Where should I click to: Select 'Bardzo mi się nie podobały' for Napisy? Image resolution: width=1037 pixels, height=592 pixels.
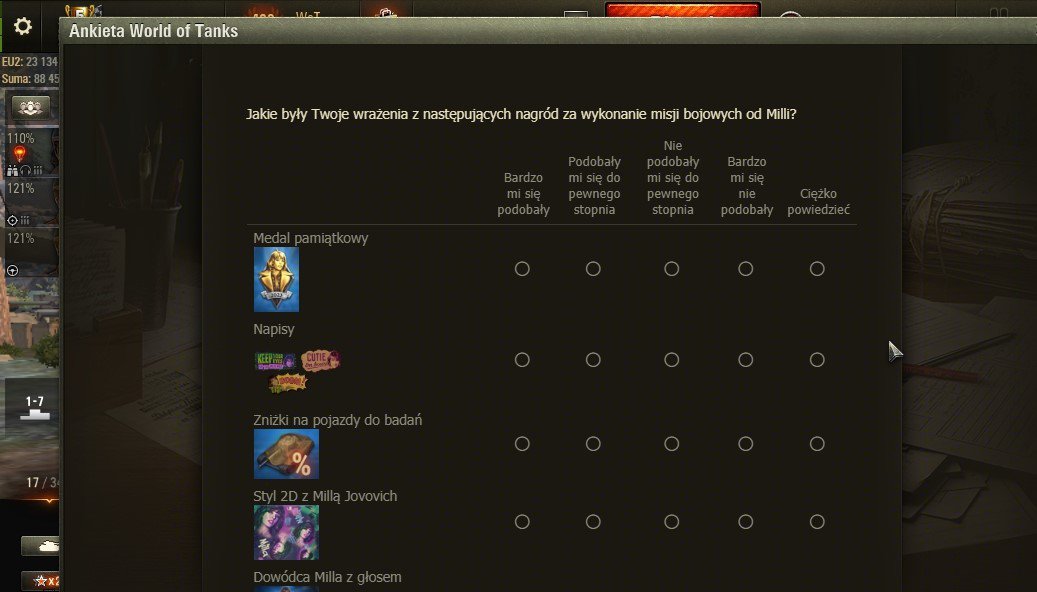click(x=745, y=359)
